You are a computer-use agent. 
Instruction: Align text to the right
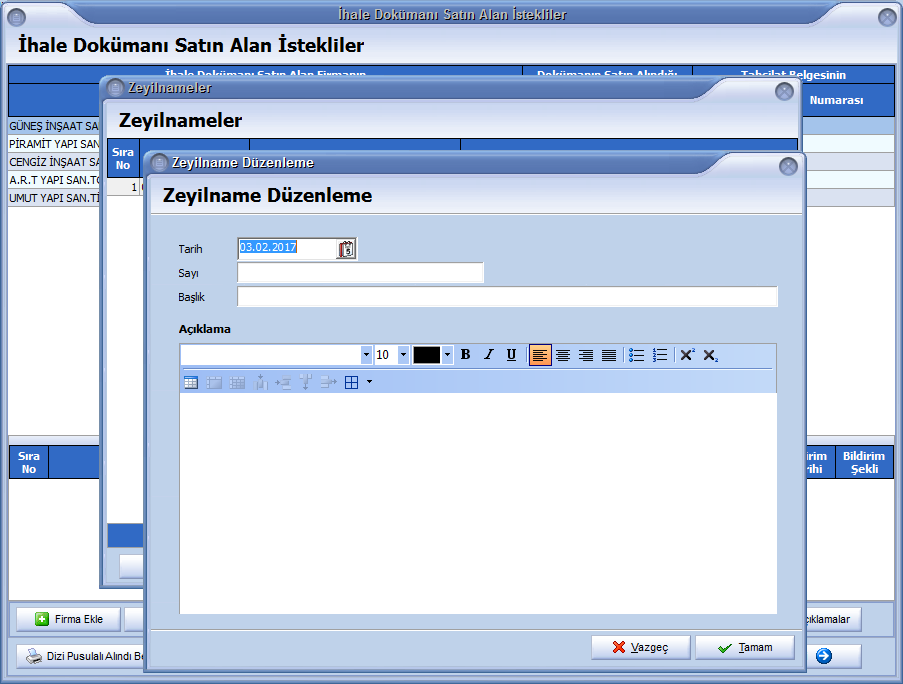tap(586, 355)
